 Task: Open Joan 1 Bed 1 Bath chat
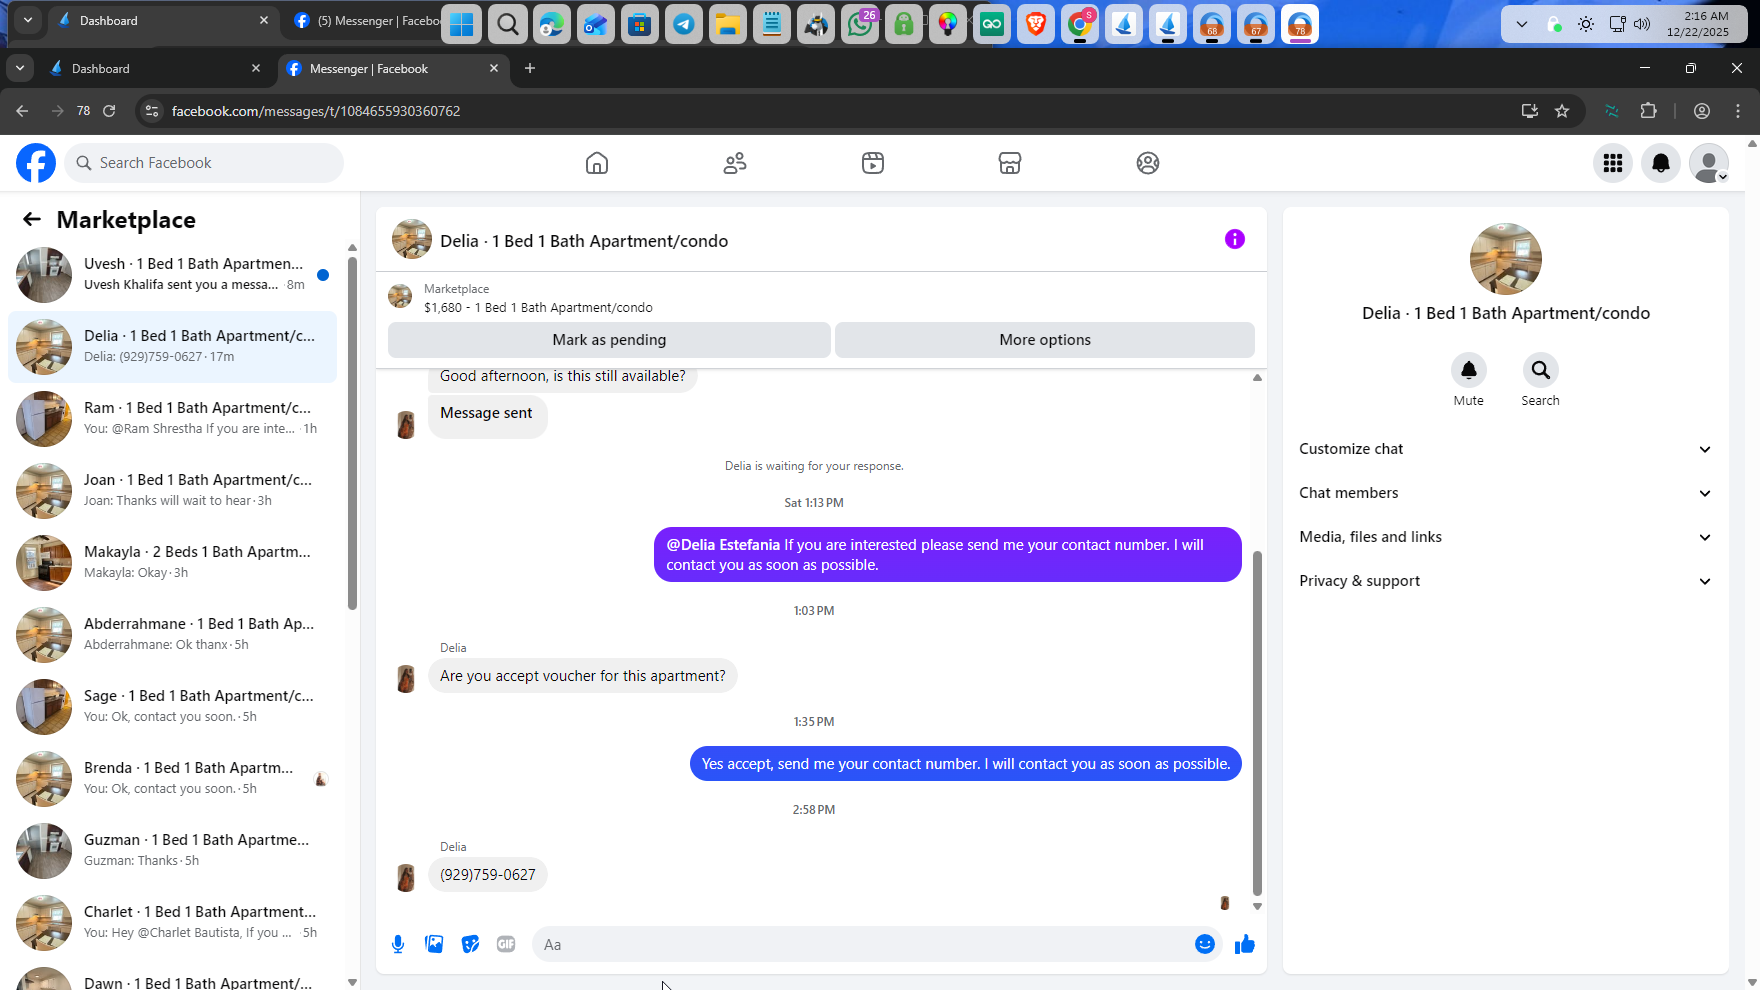[x=172, y=491]
